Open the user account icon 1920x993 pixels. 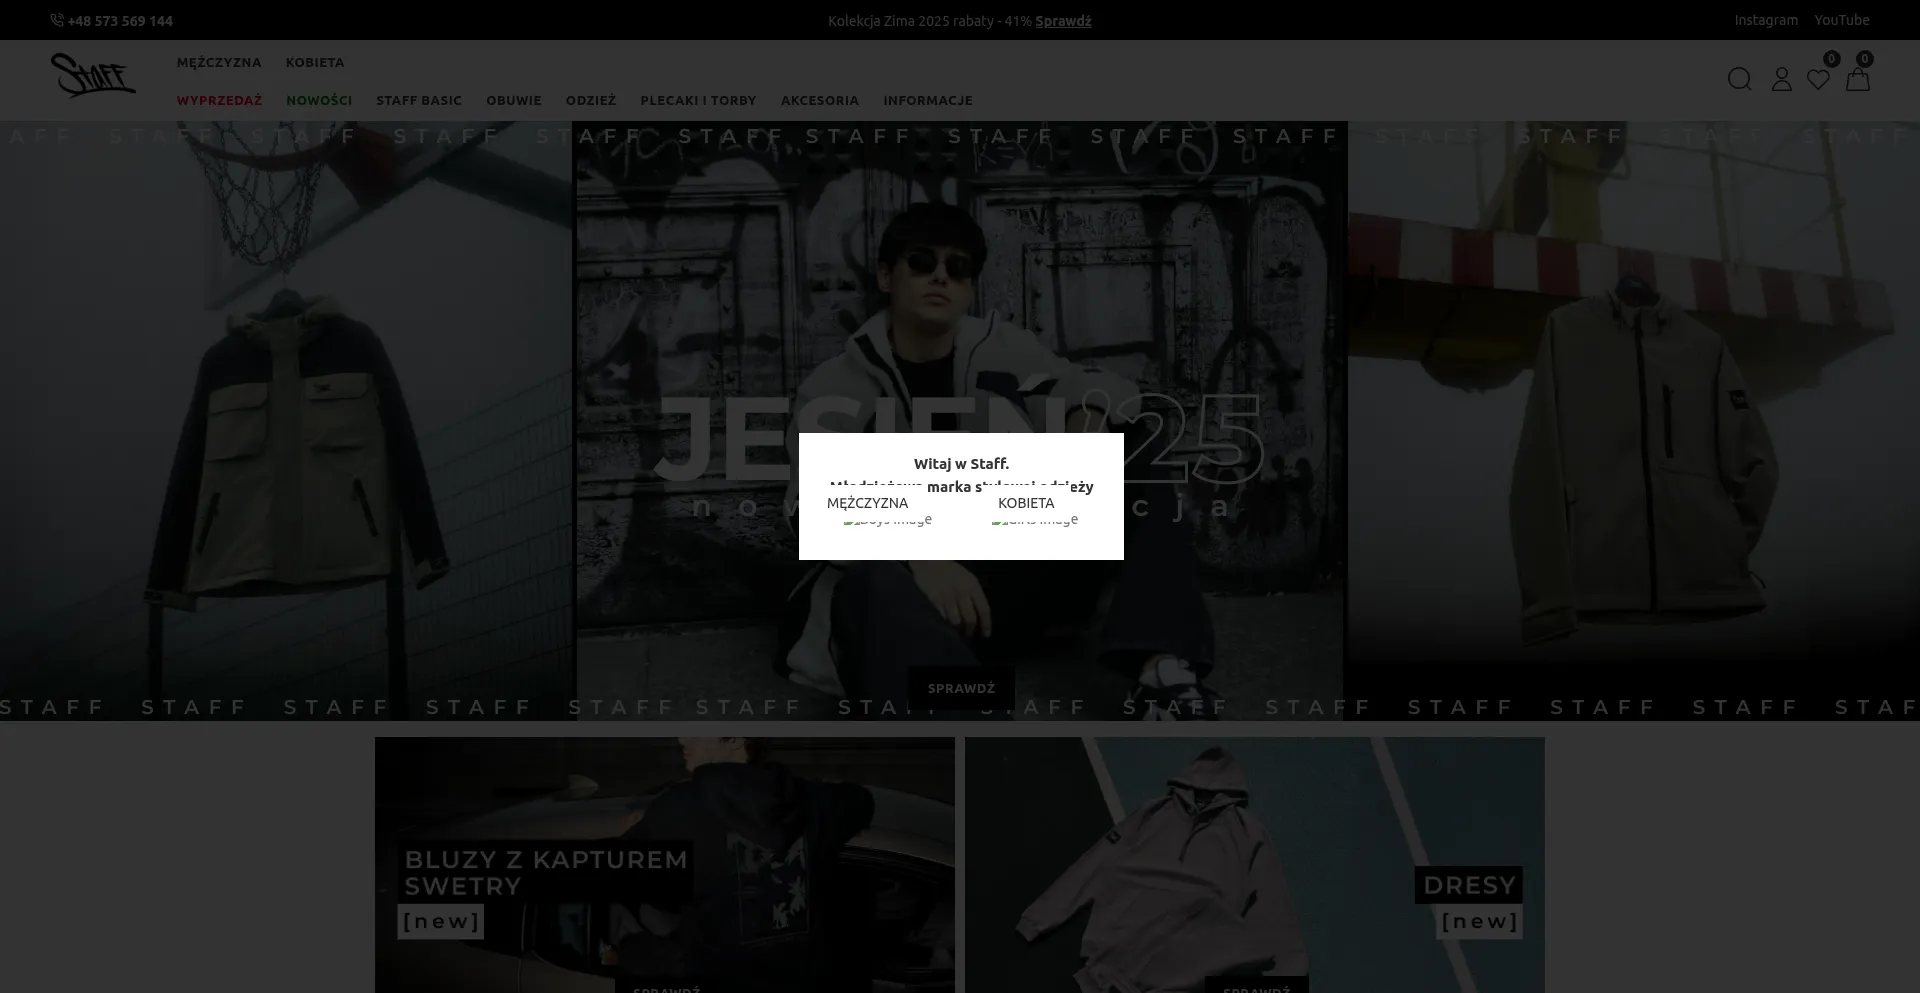(1781, 79)
